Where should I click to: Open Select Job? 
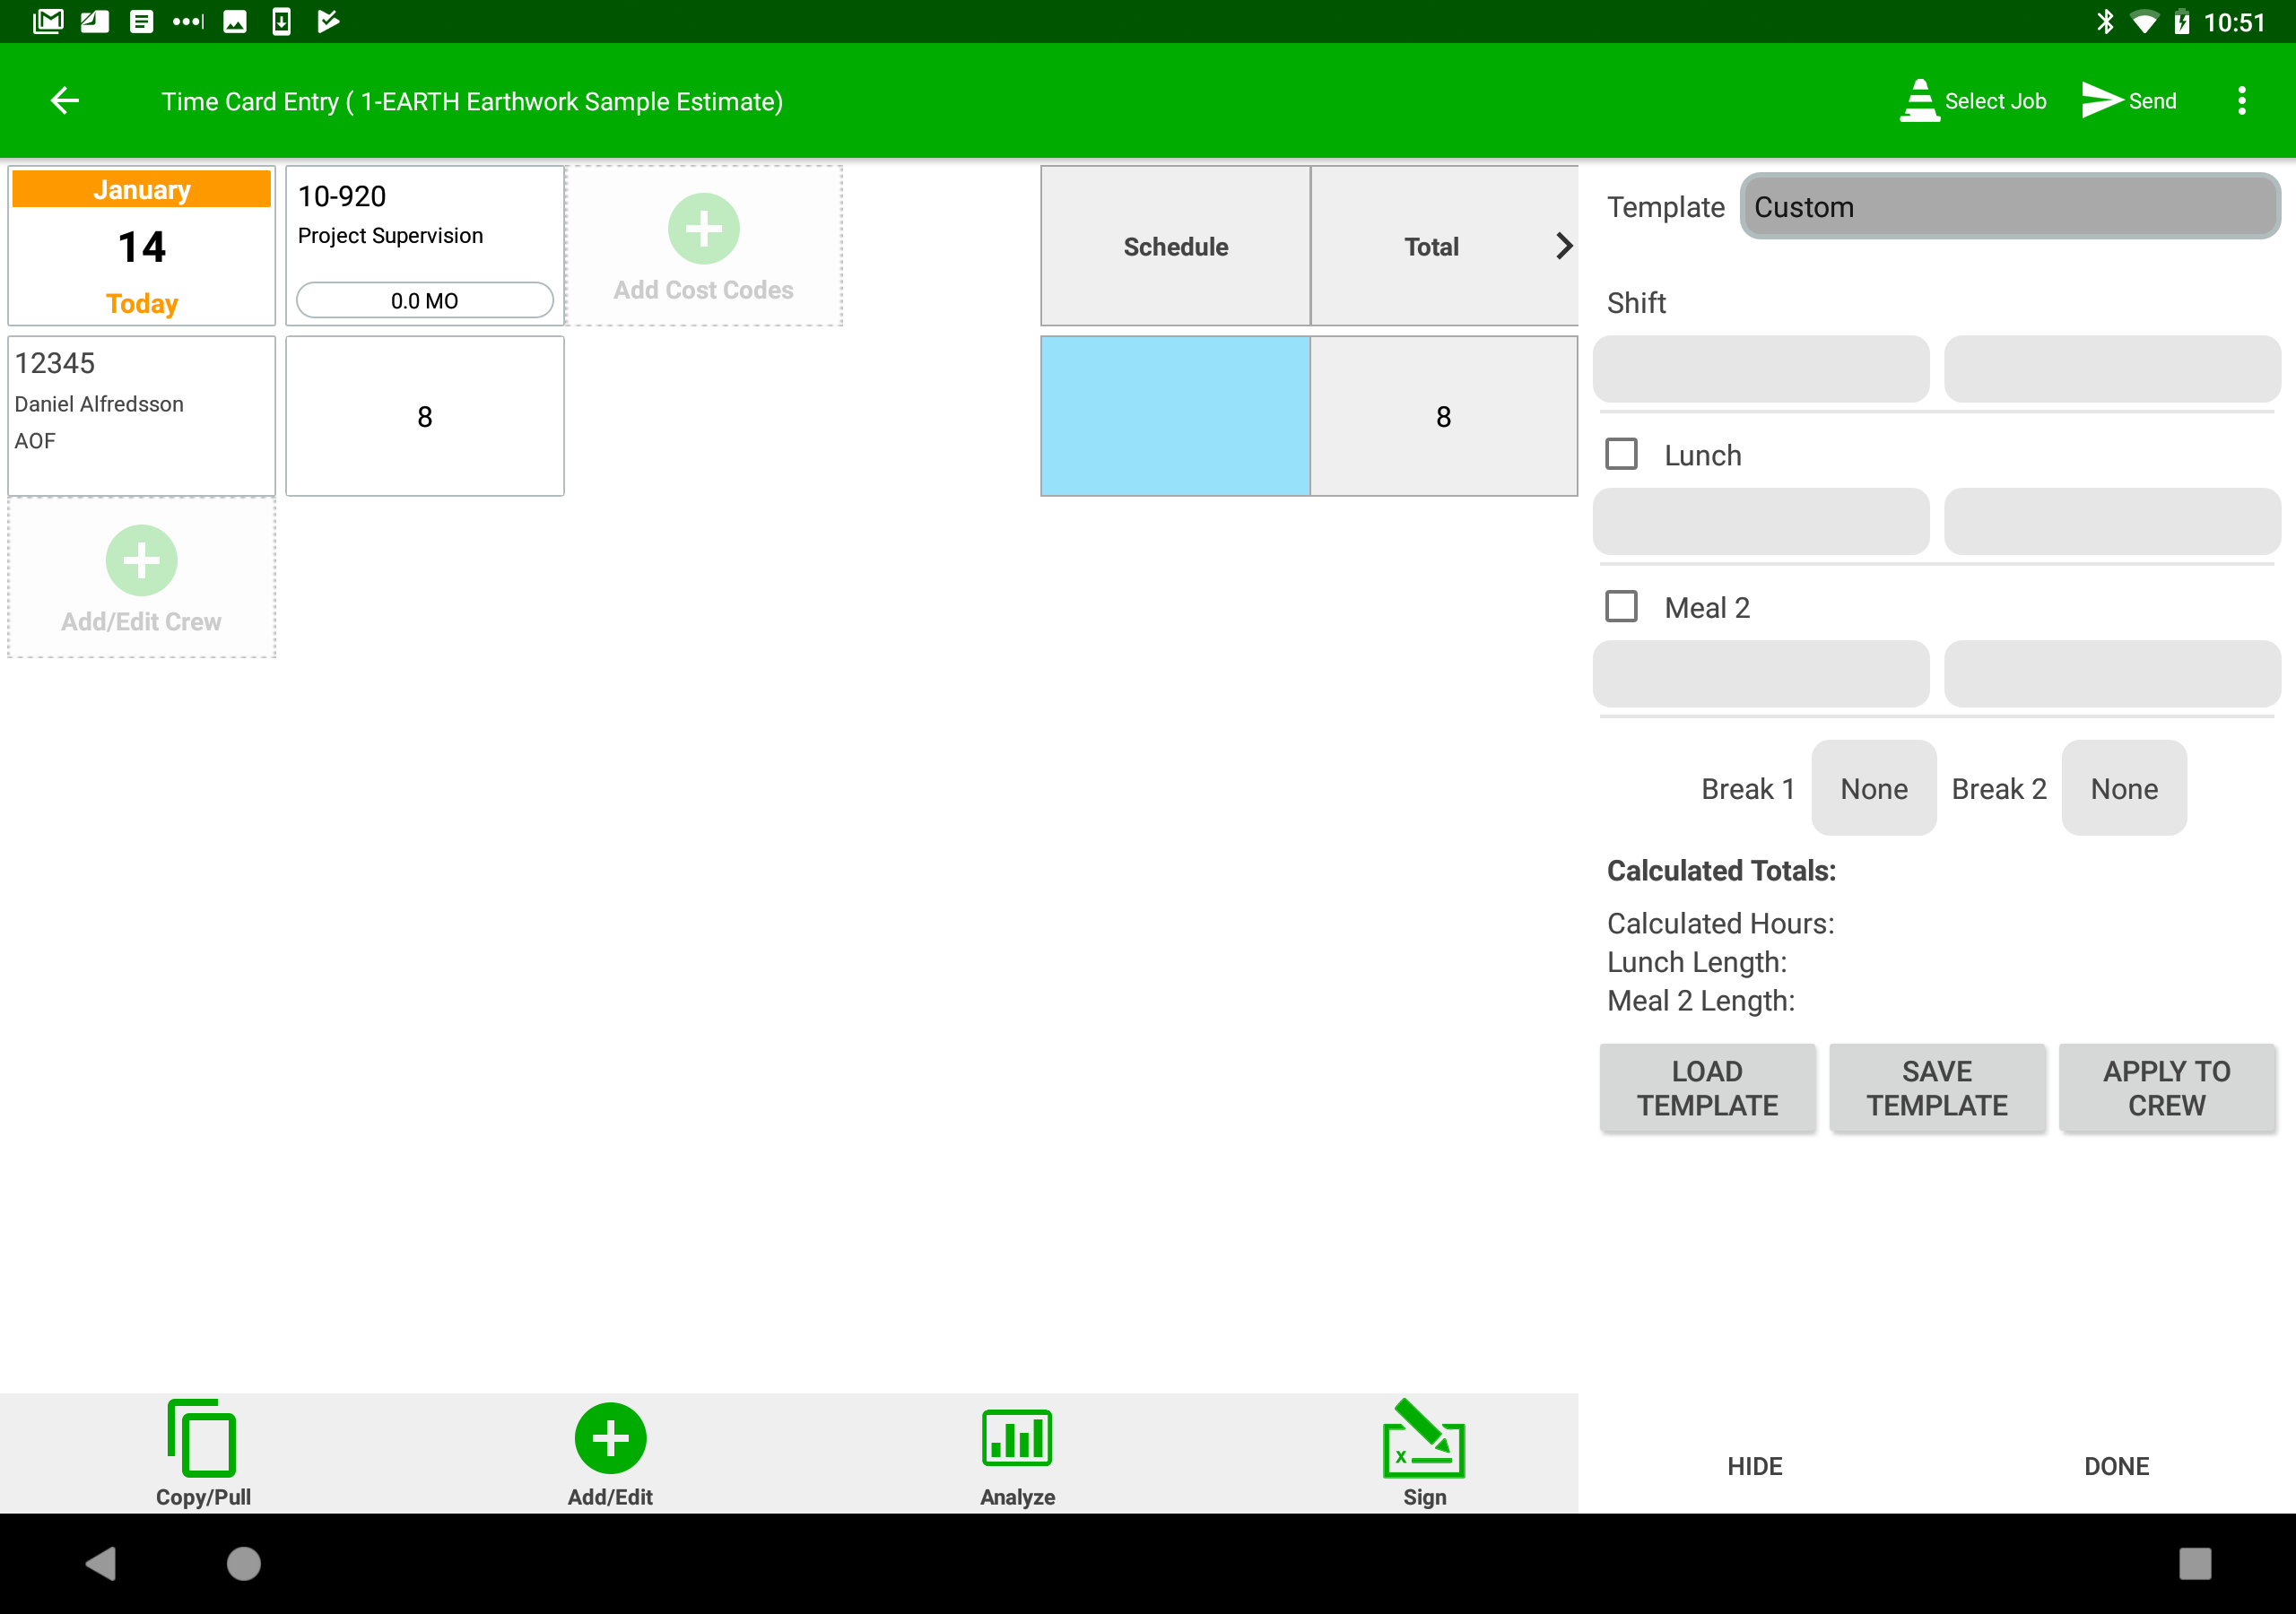tap(1972, 100)
